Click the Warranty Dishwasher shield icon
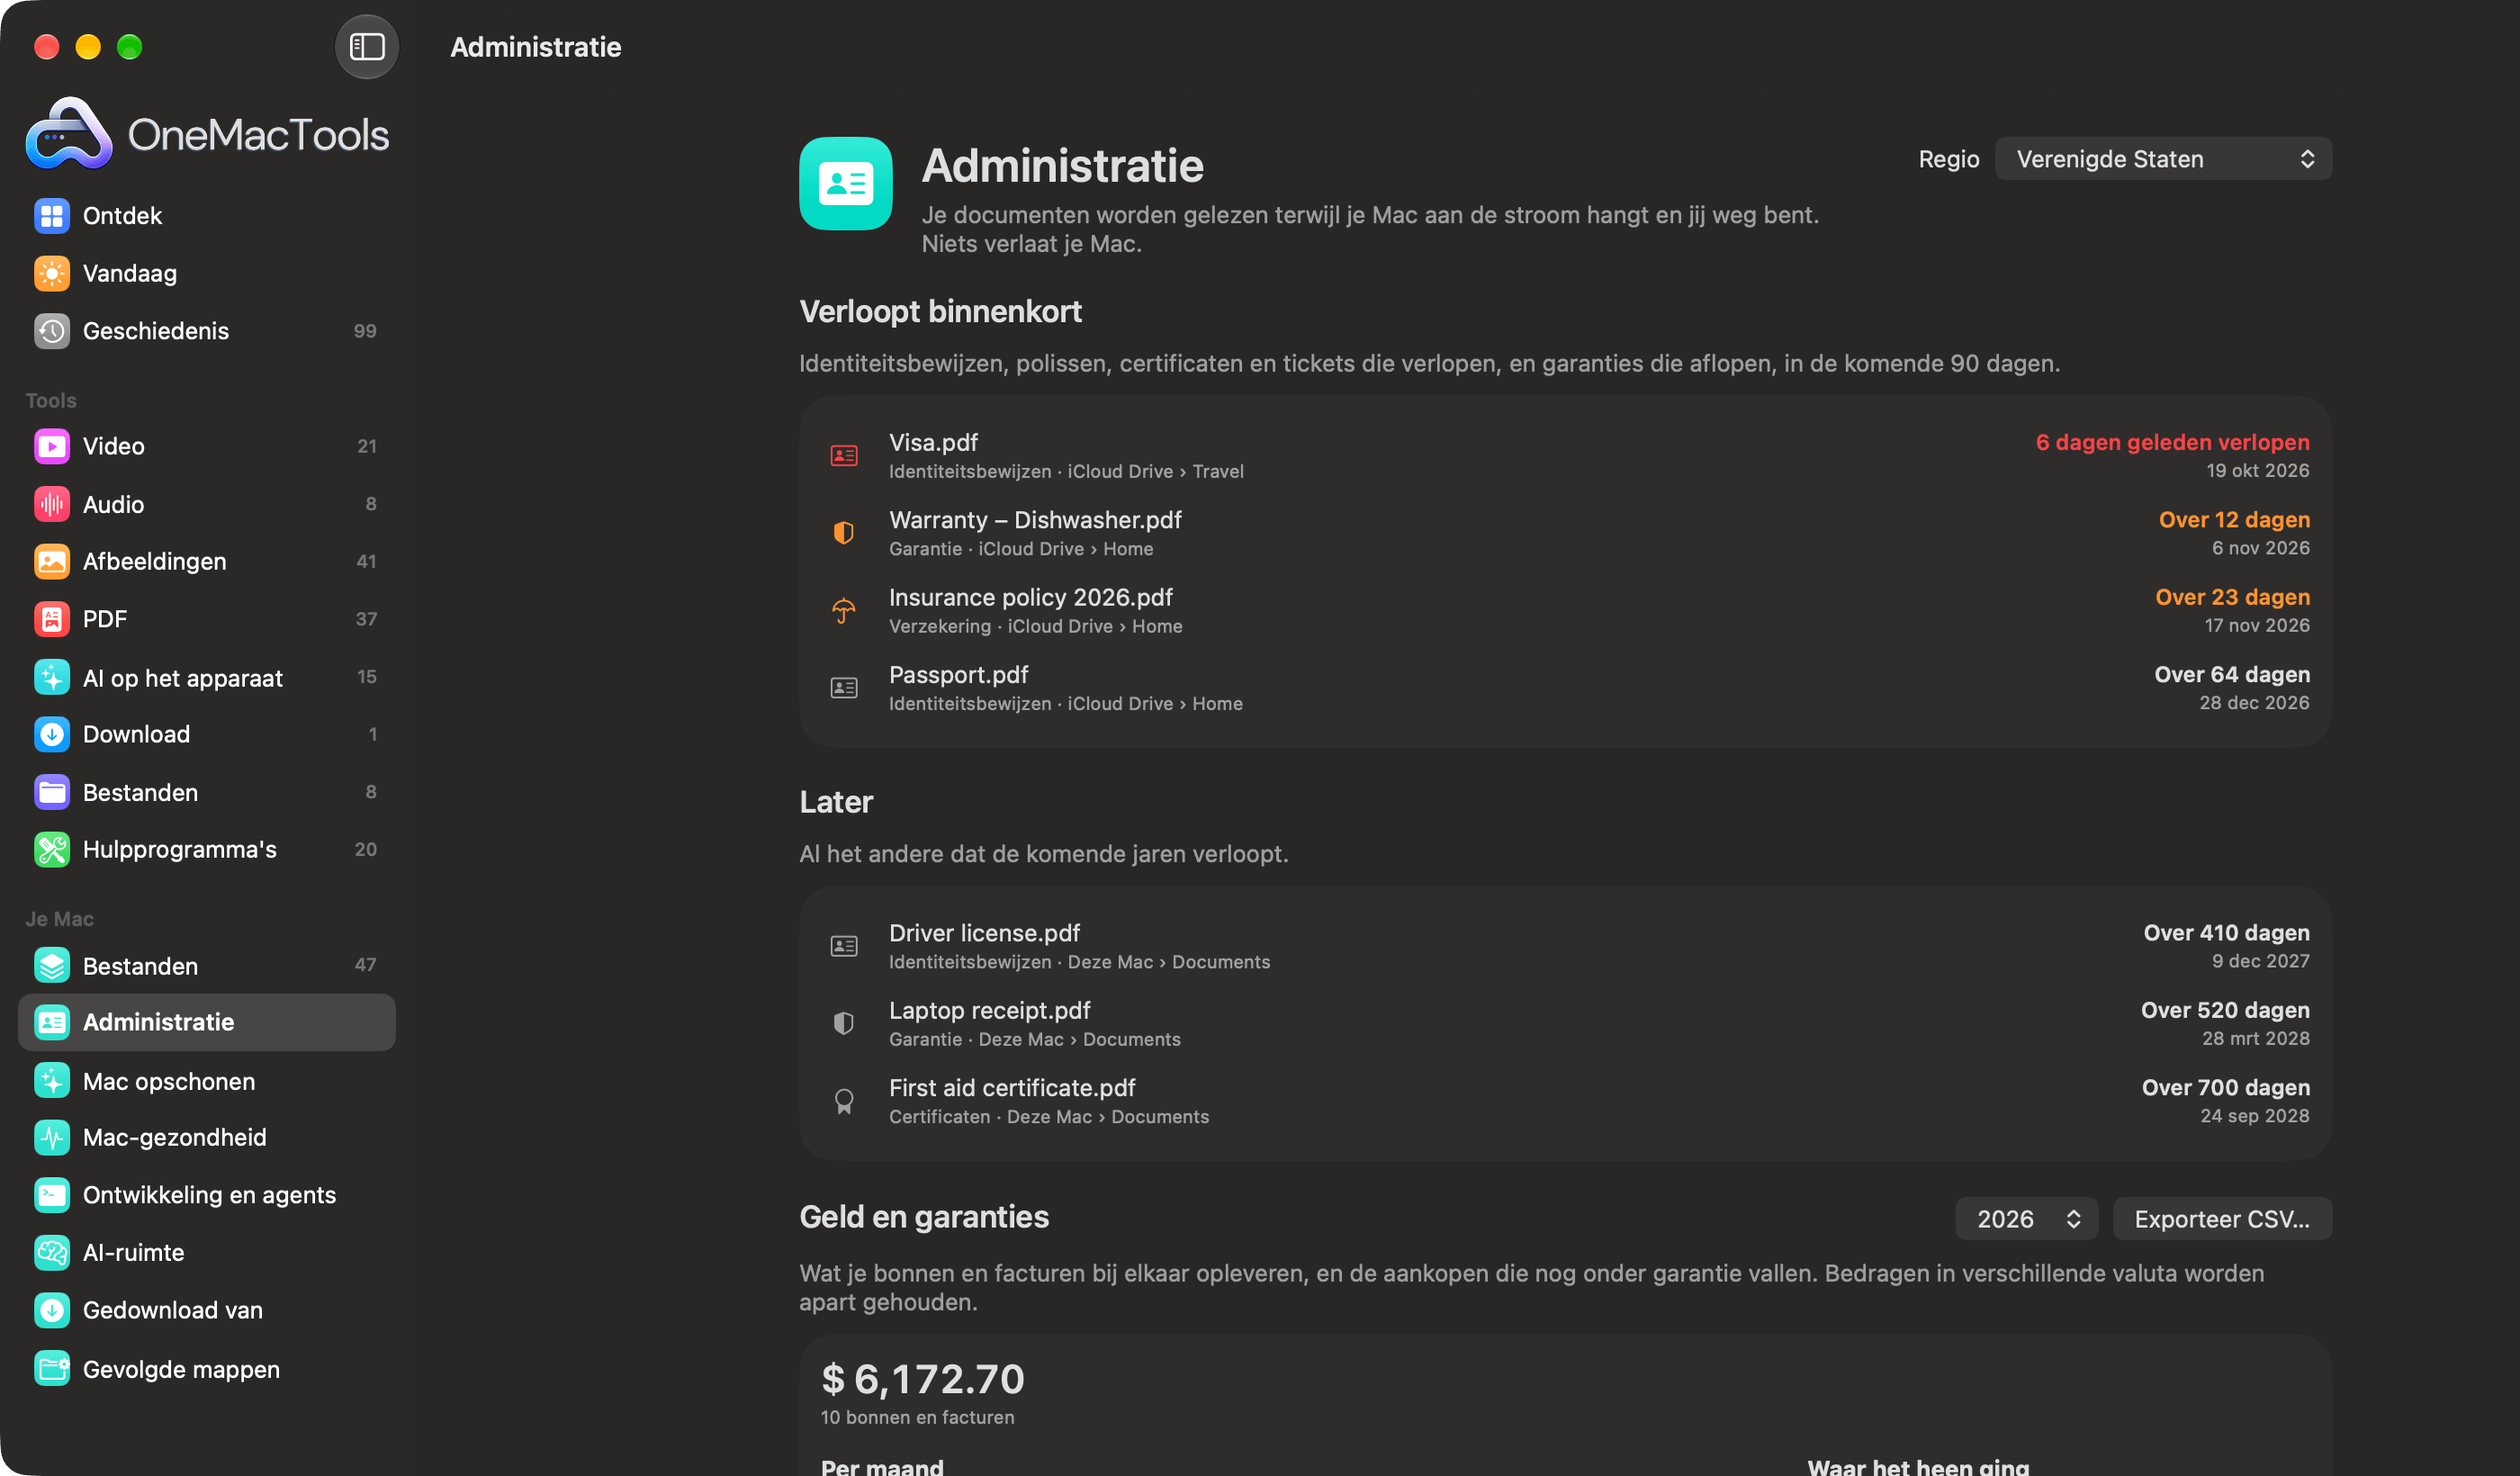2520x1476 pixels. [x=844, y=533]
